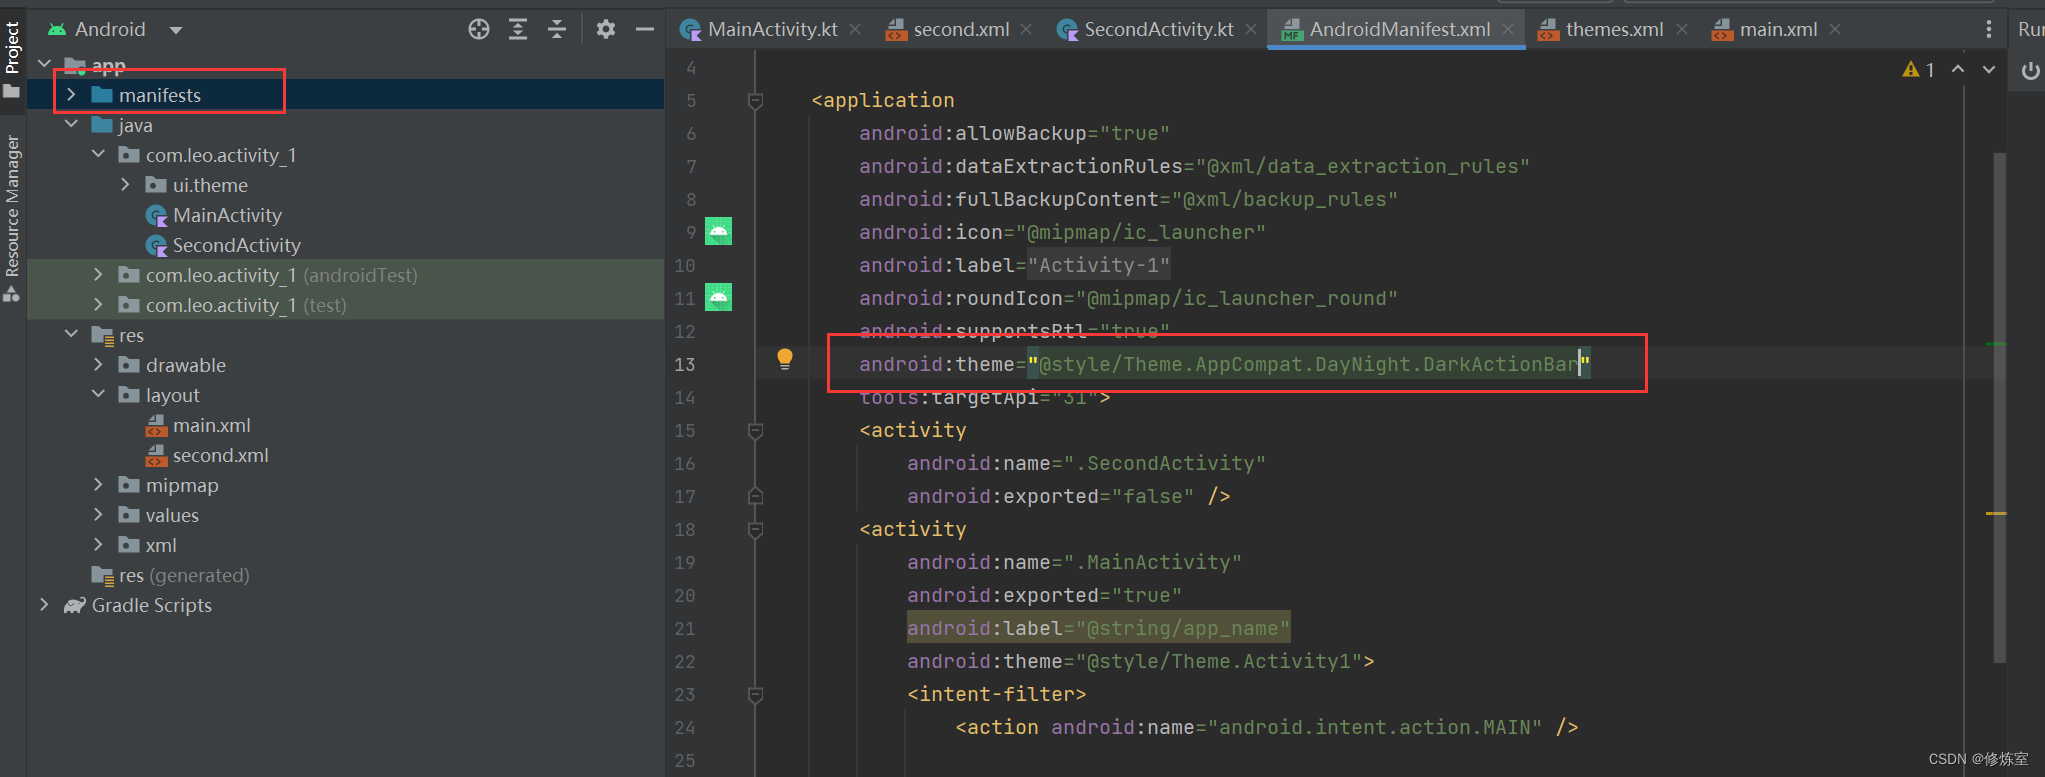Expand the drawable folder
The image size is (2045, 777).
click(x=98, y=365)
